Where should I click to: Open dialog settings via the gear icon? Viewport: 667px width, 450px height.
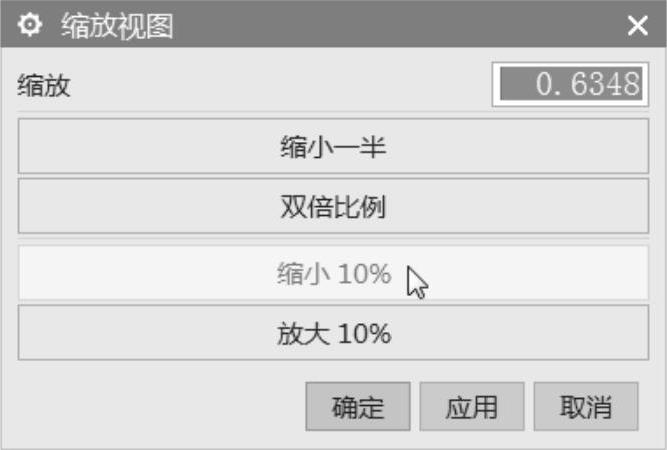[x=29, y=25]
